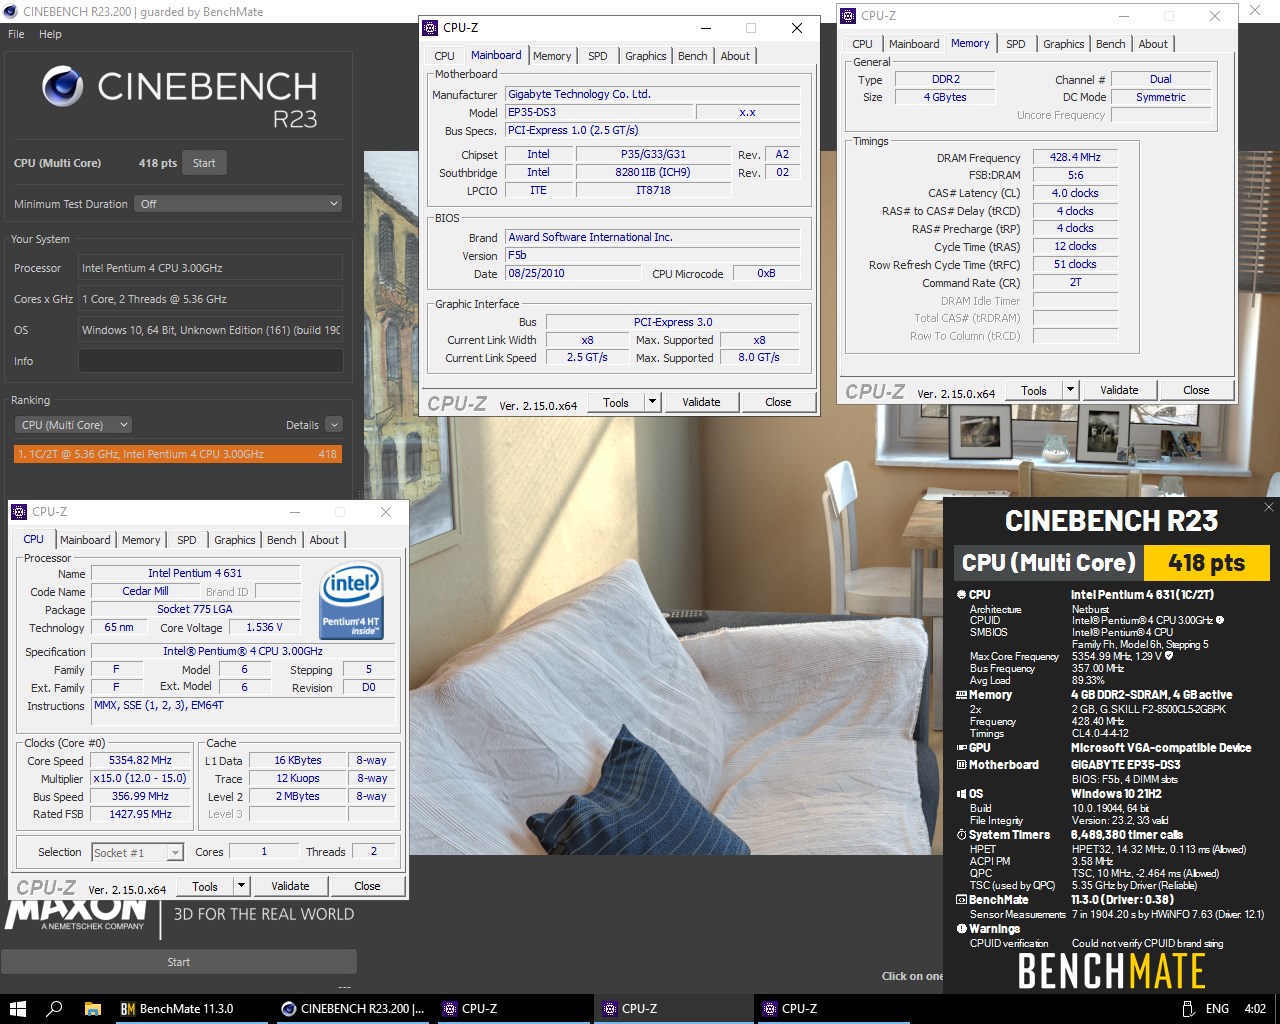The width and height of the screenshot is (1280, 1024).
Task: Click Start next to CPU (Multi Core)
Action: [x=204, y=163]
